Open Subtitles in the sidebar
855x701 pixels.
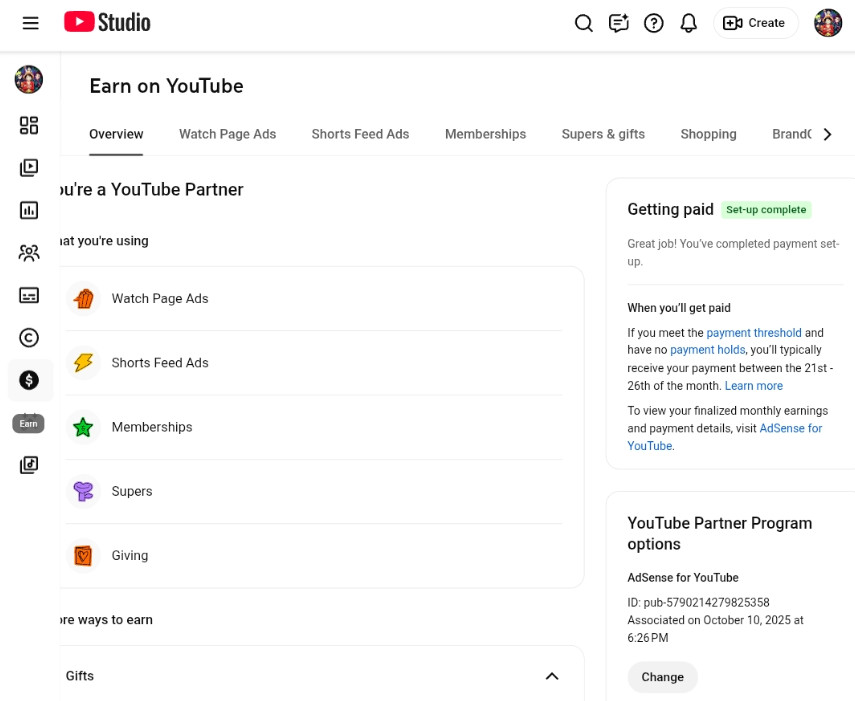[x=29, y=295]
